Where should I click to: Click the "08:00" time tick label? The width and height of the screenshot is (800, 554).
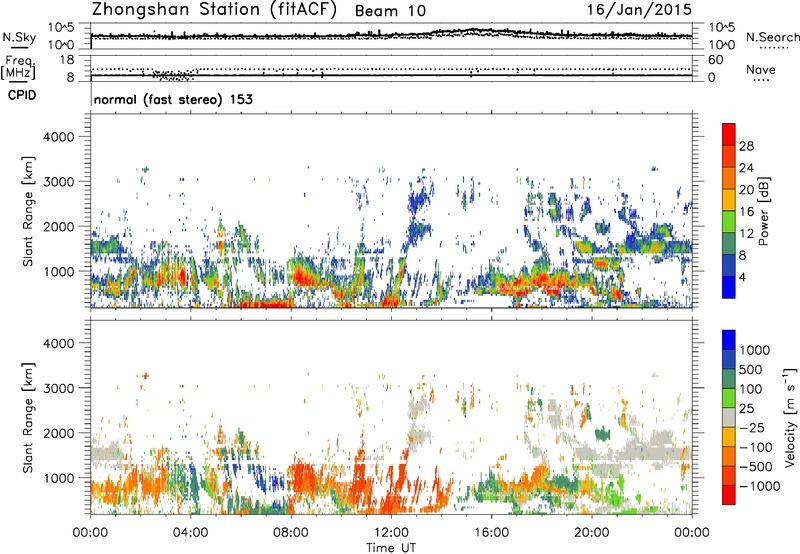291,533
